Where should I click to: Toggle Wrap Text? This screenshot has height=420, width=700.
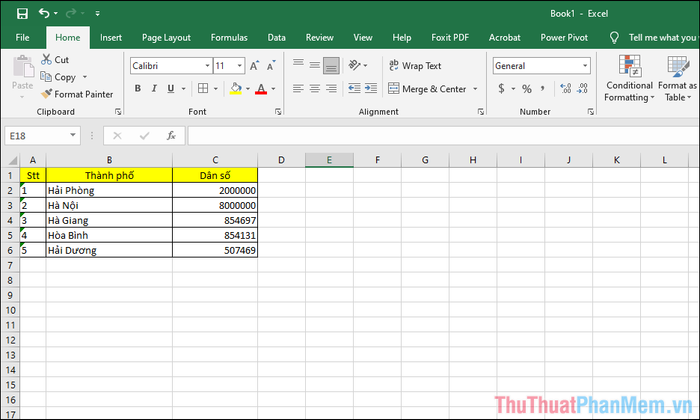[415, 66]
